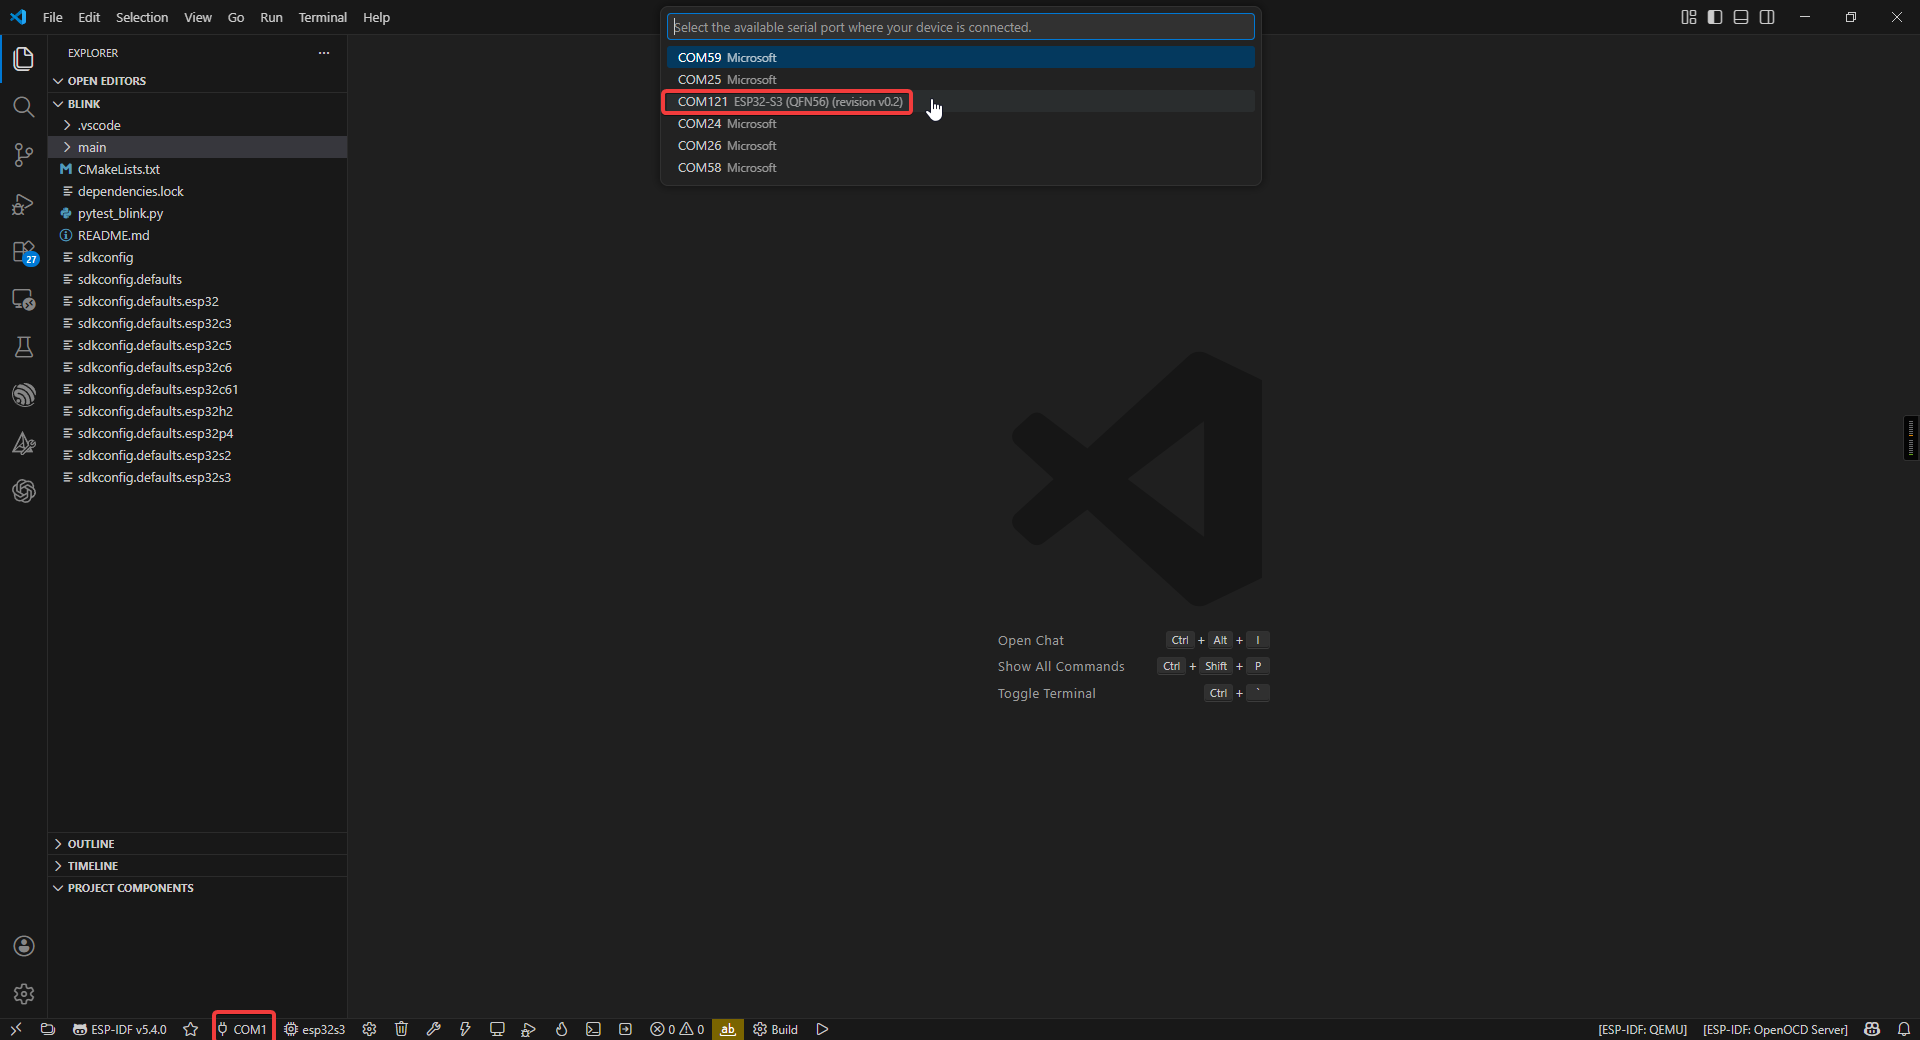Select COM25 Microsoft serial port
This screenshot has width=1920, height=1040.
pos(960,80)
